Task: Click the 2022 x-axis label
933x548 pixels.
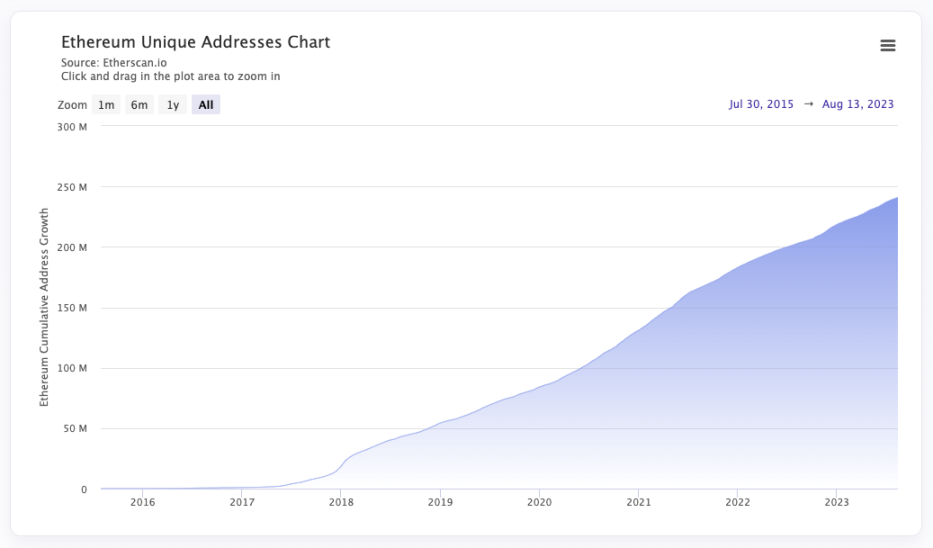Action: [x=738, y=503]
